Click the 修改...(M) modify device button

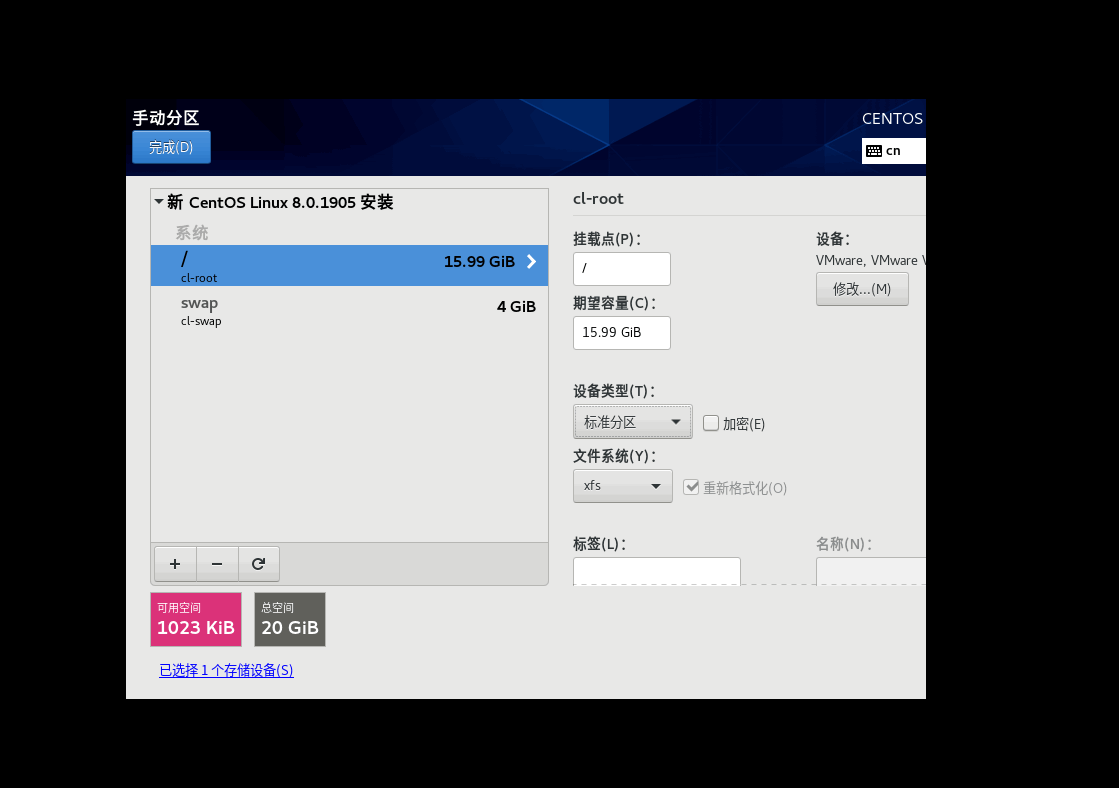pyautogui.click(x=862, y=289)
